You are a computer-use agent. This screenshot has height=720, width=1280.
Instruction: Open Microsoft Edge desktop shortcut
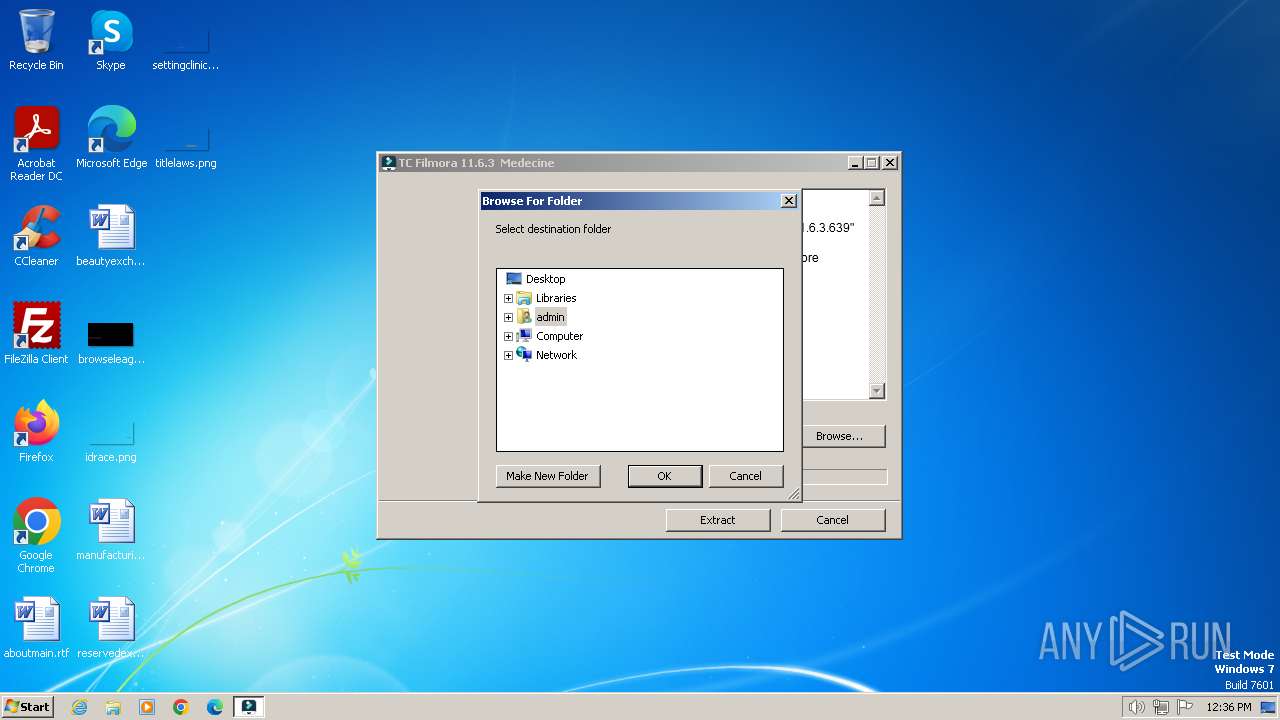(111, 138)
